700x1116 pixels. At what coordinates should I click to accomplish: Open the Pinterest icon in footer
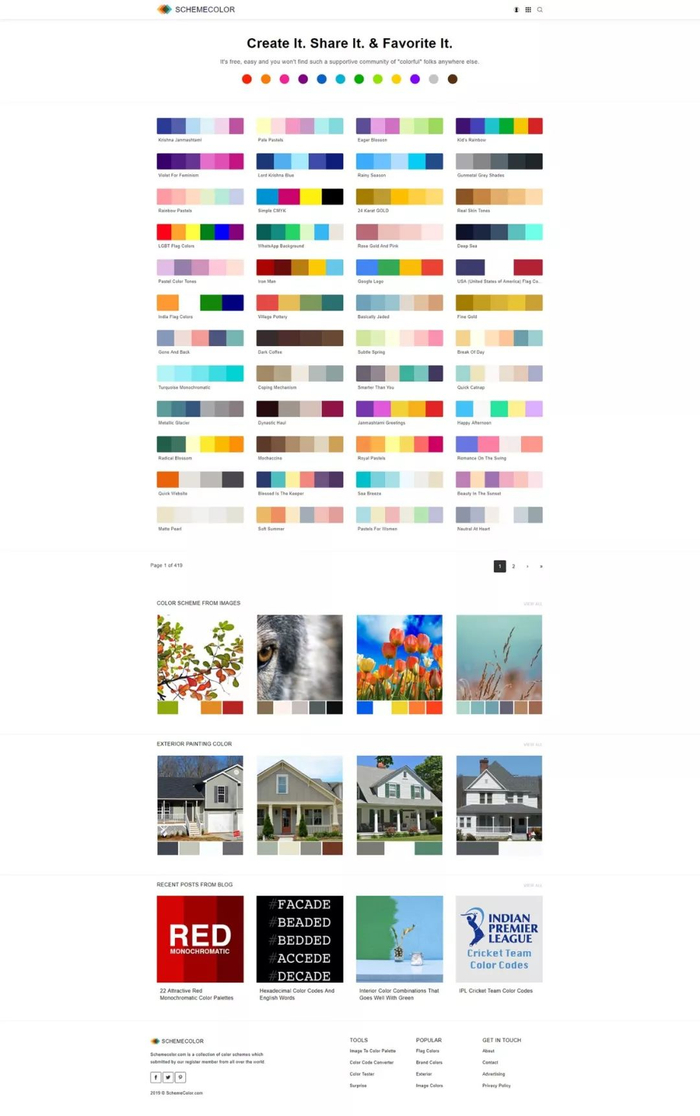(x=180, y=1077)
